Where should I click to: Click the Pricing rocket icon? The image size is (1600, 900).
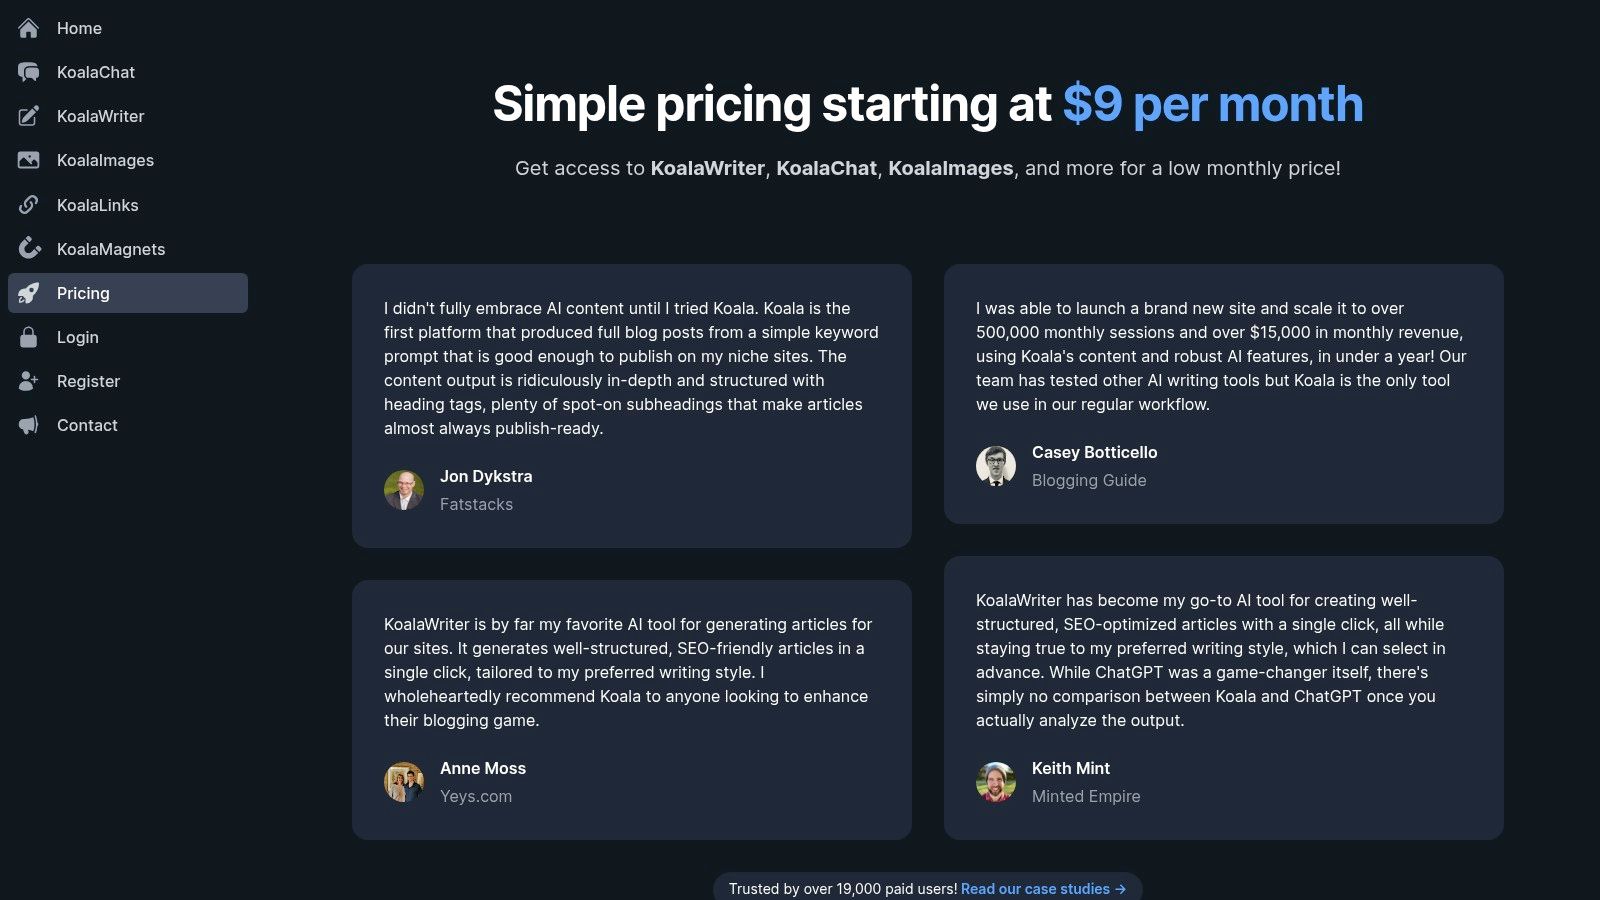point(29,293)
